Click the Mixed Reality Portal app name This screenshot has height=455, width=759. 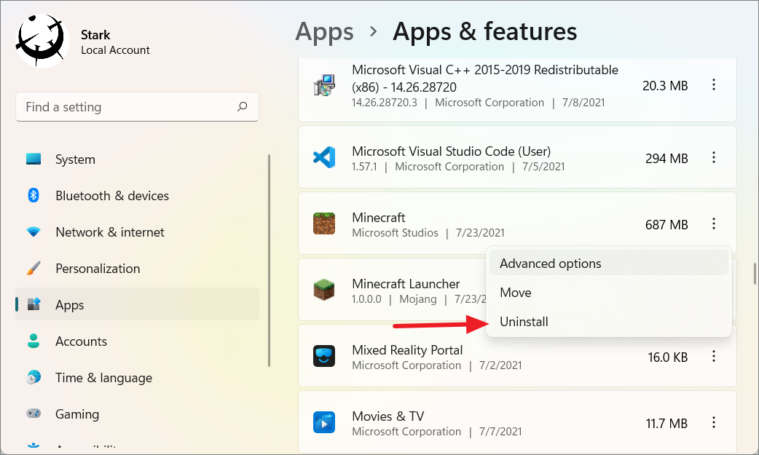point(407,349)
